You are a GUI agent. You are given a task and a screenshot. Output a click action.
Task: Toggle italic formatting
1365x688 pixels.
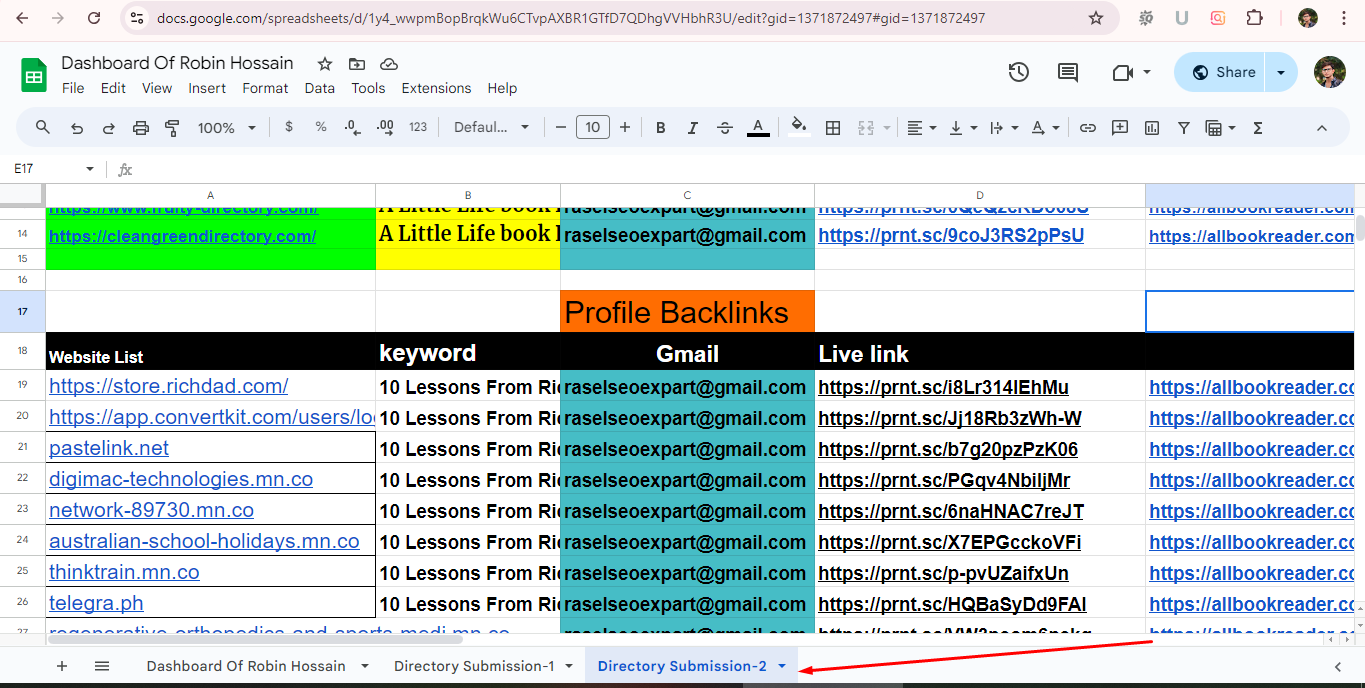pyautogui.click(x=693, y=128)
